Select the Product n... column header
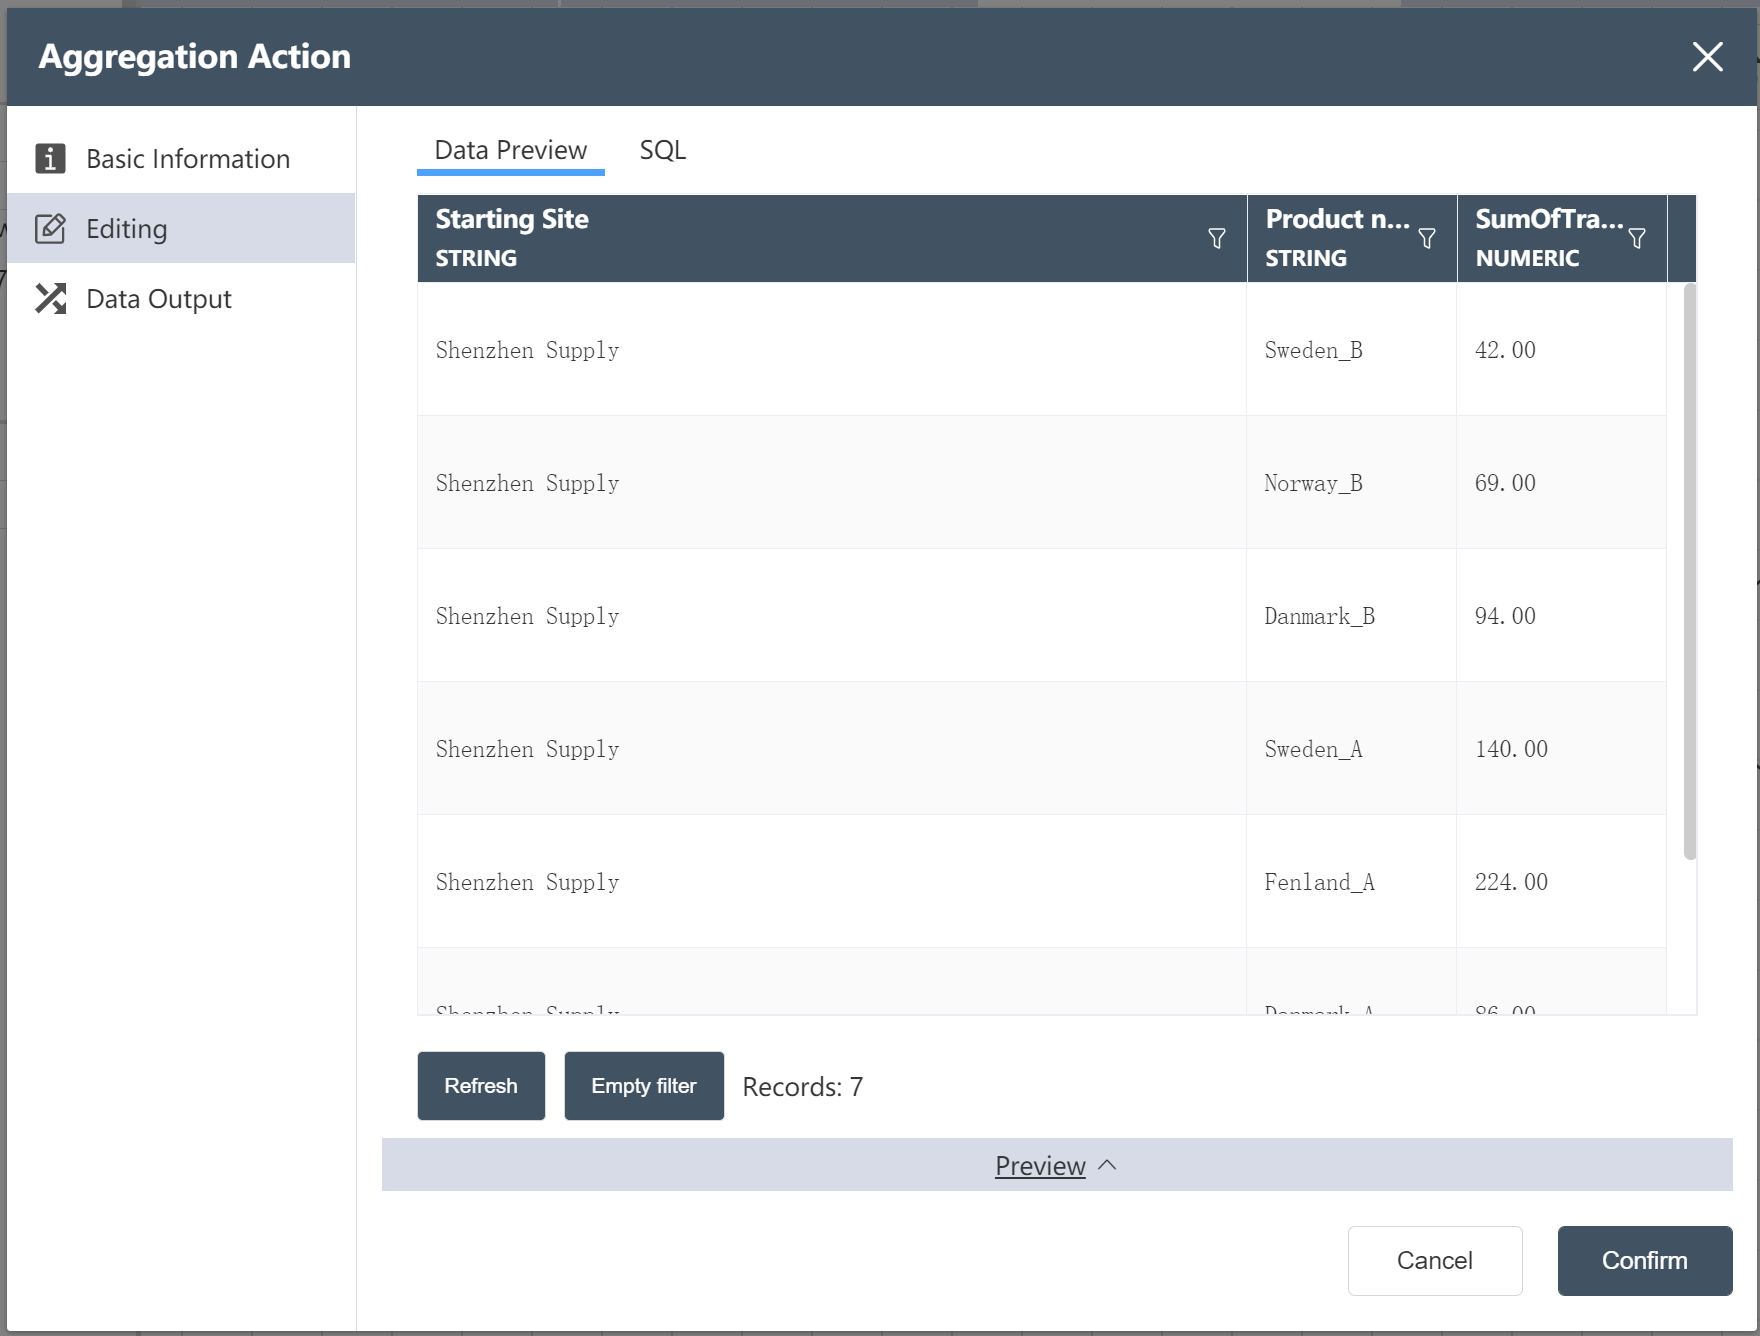 pos(1352,238)
